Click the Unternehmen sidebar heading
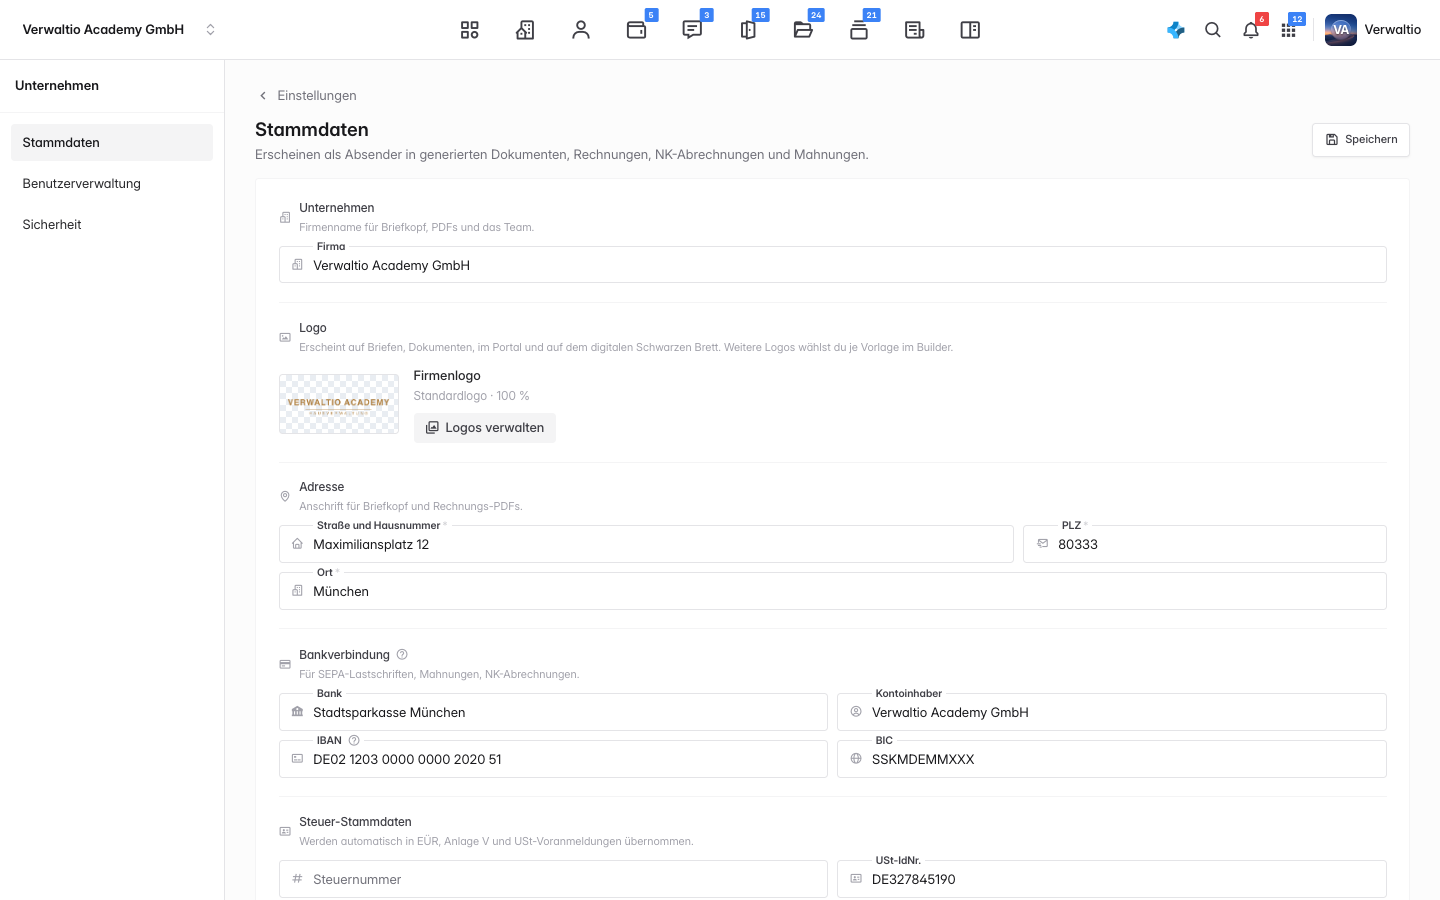 57,86
